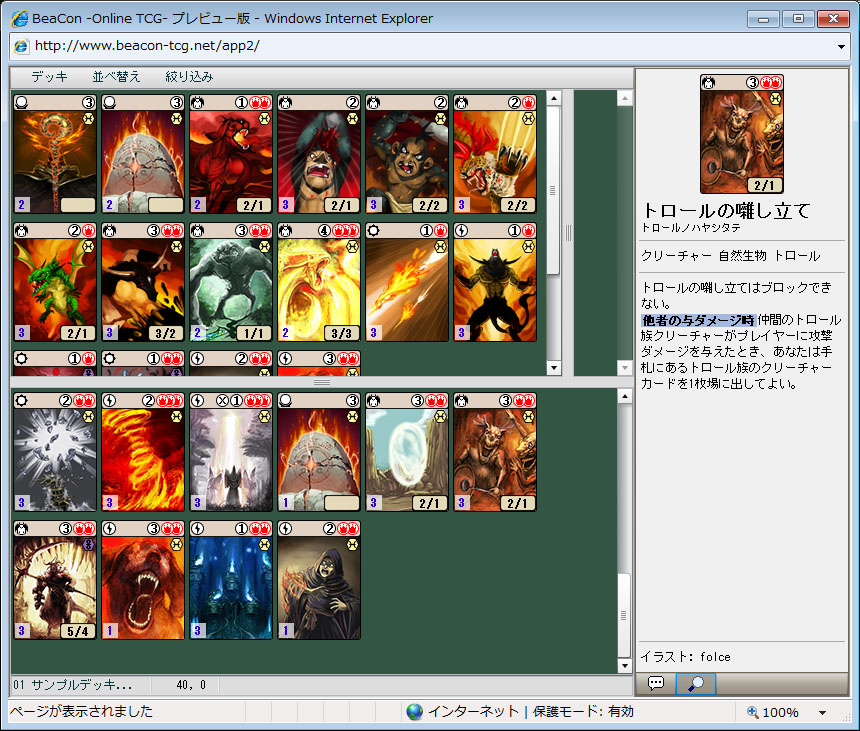Choose the roaring beast mouth deck card
The image size is (860, 731).
click(x=143, y=580)
